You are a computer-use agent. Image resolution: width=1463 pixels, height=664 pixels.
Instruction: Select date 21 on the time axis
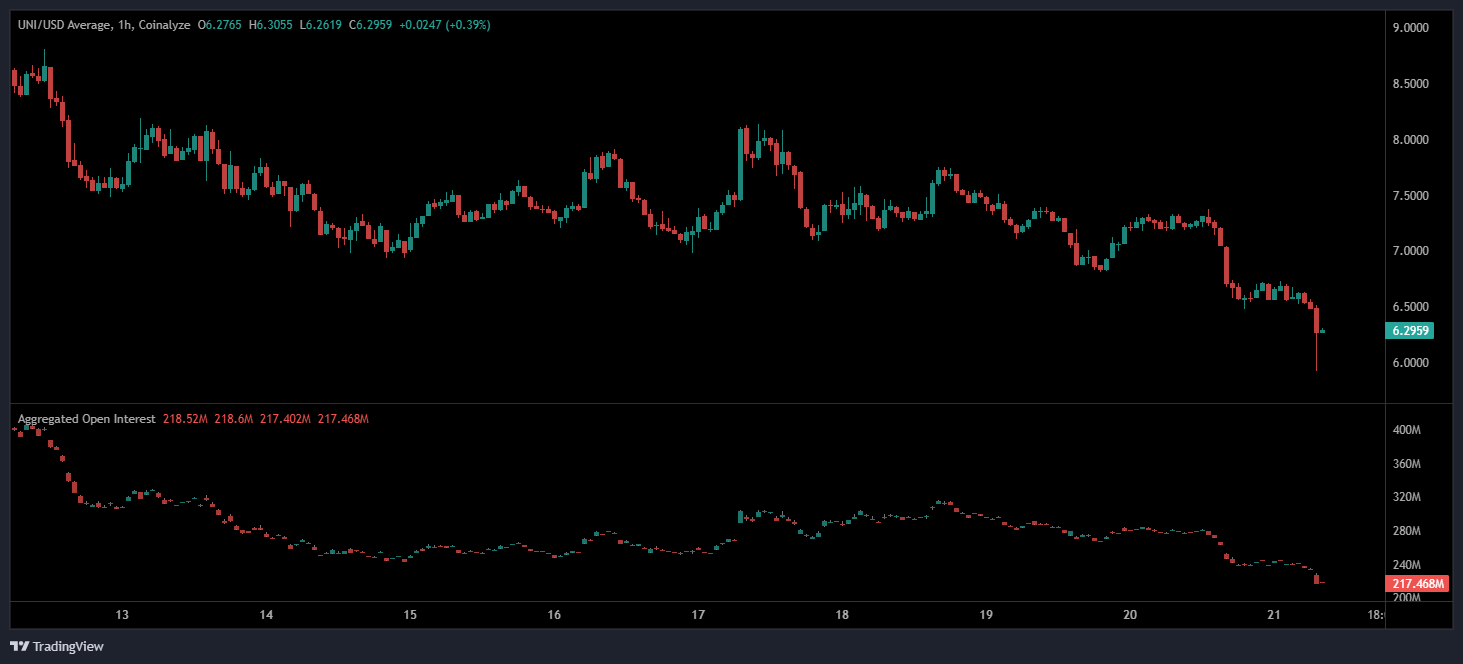coord(1274,615)
